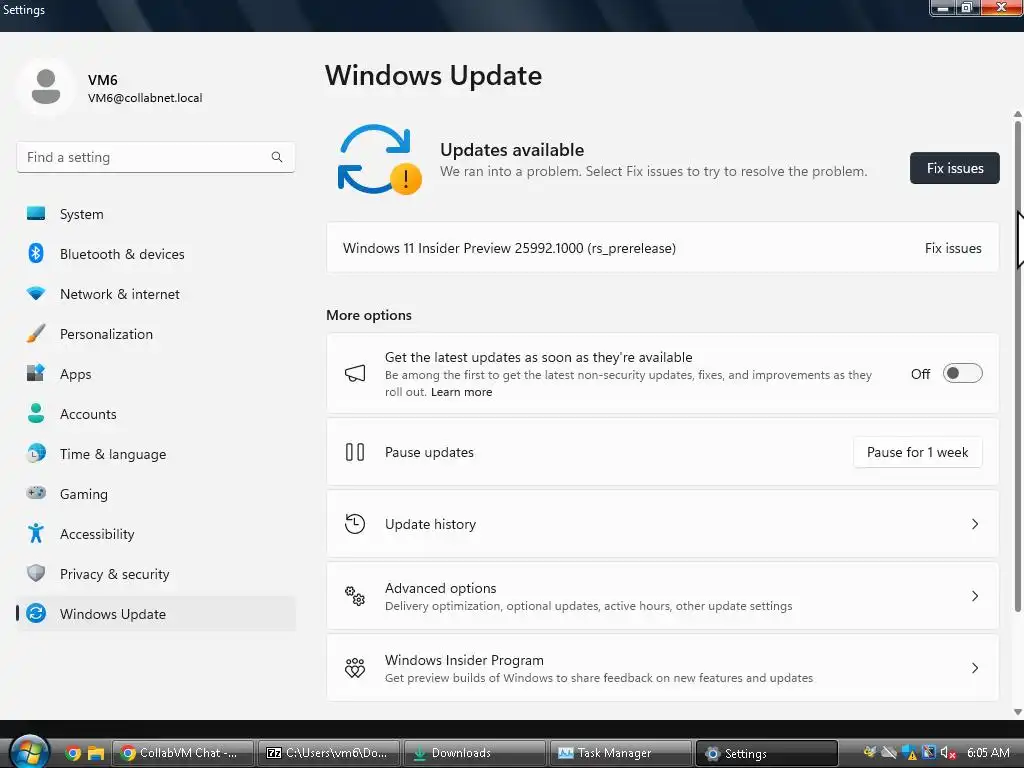Click the Updates available status text
Viewport: 1024px width, 768px height.
(x=512, y=150)
